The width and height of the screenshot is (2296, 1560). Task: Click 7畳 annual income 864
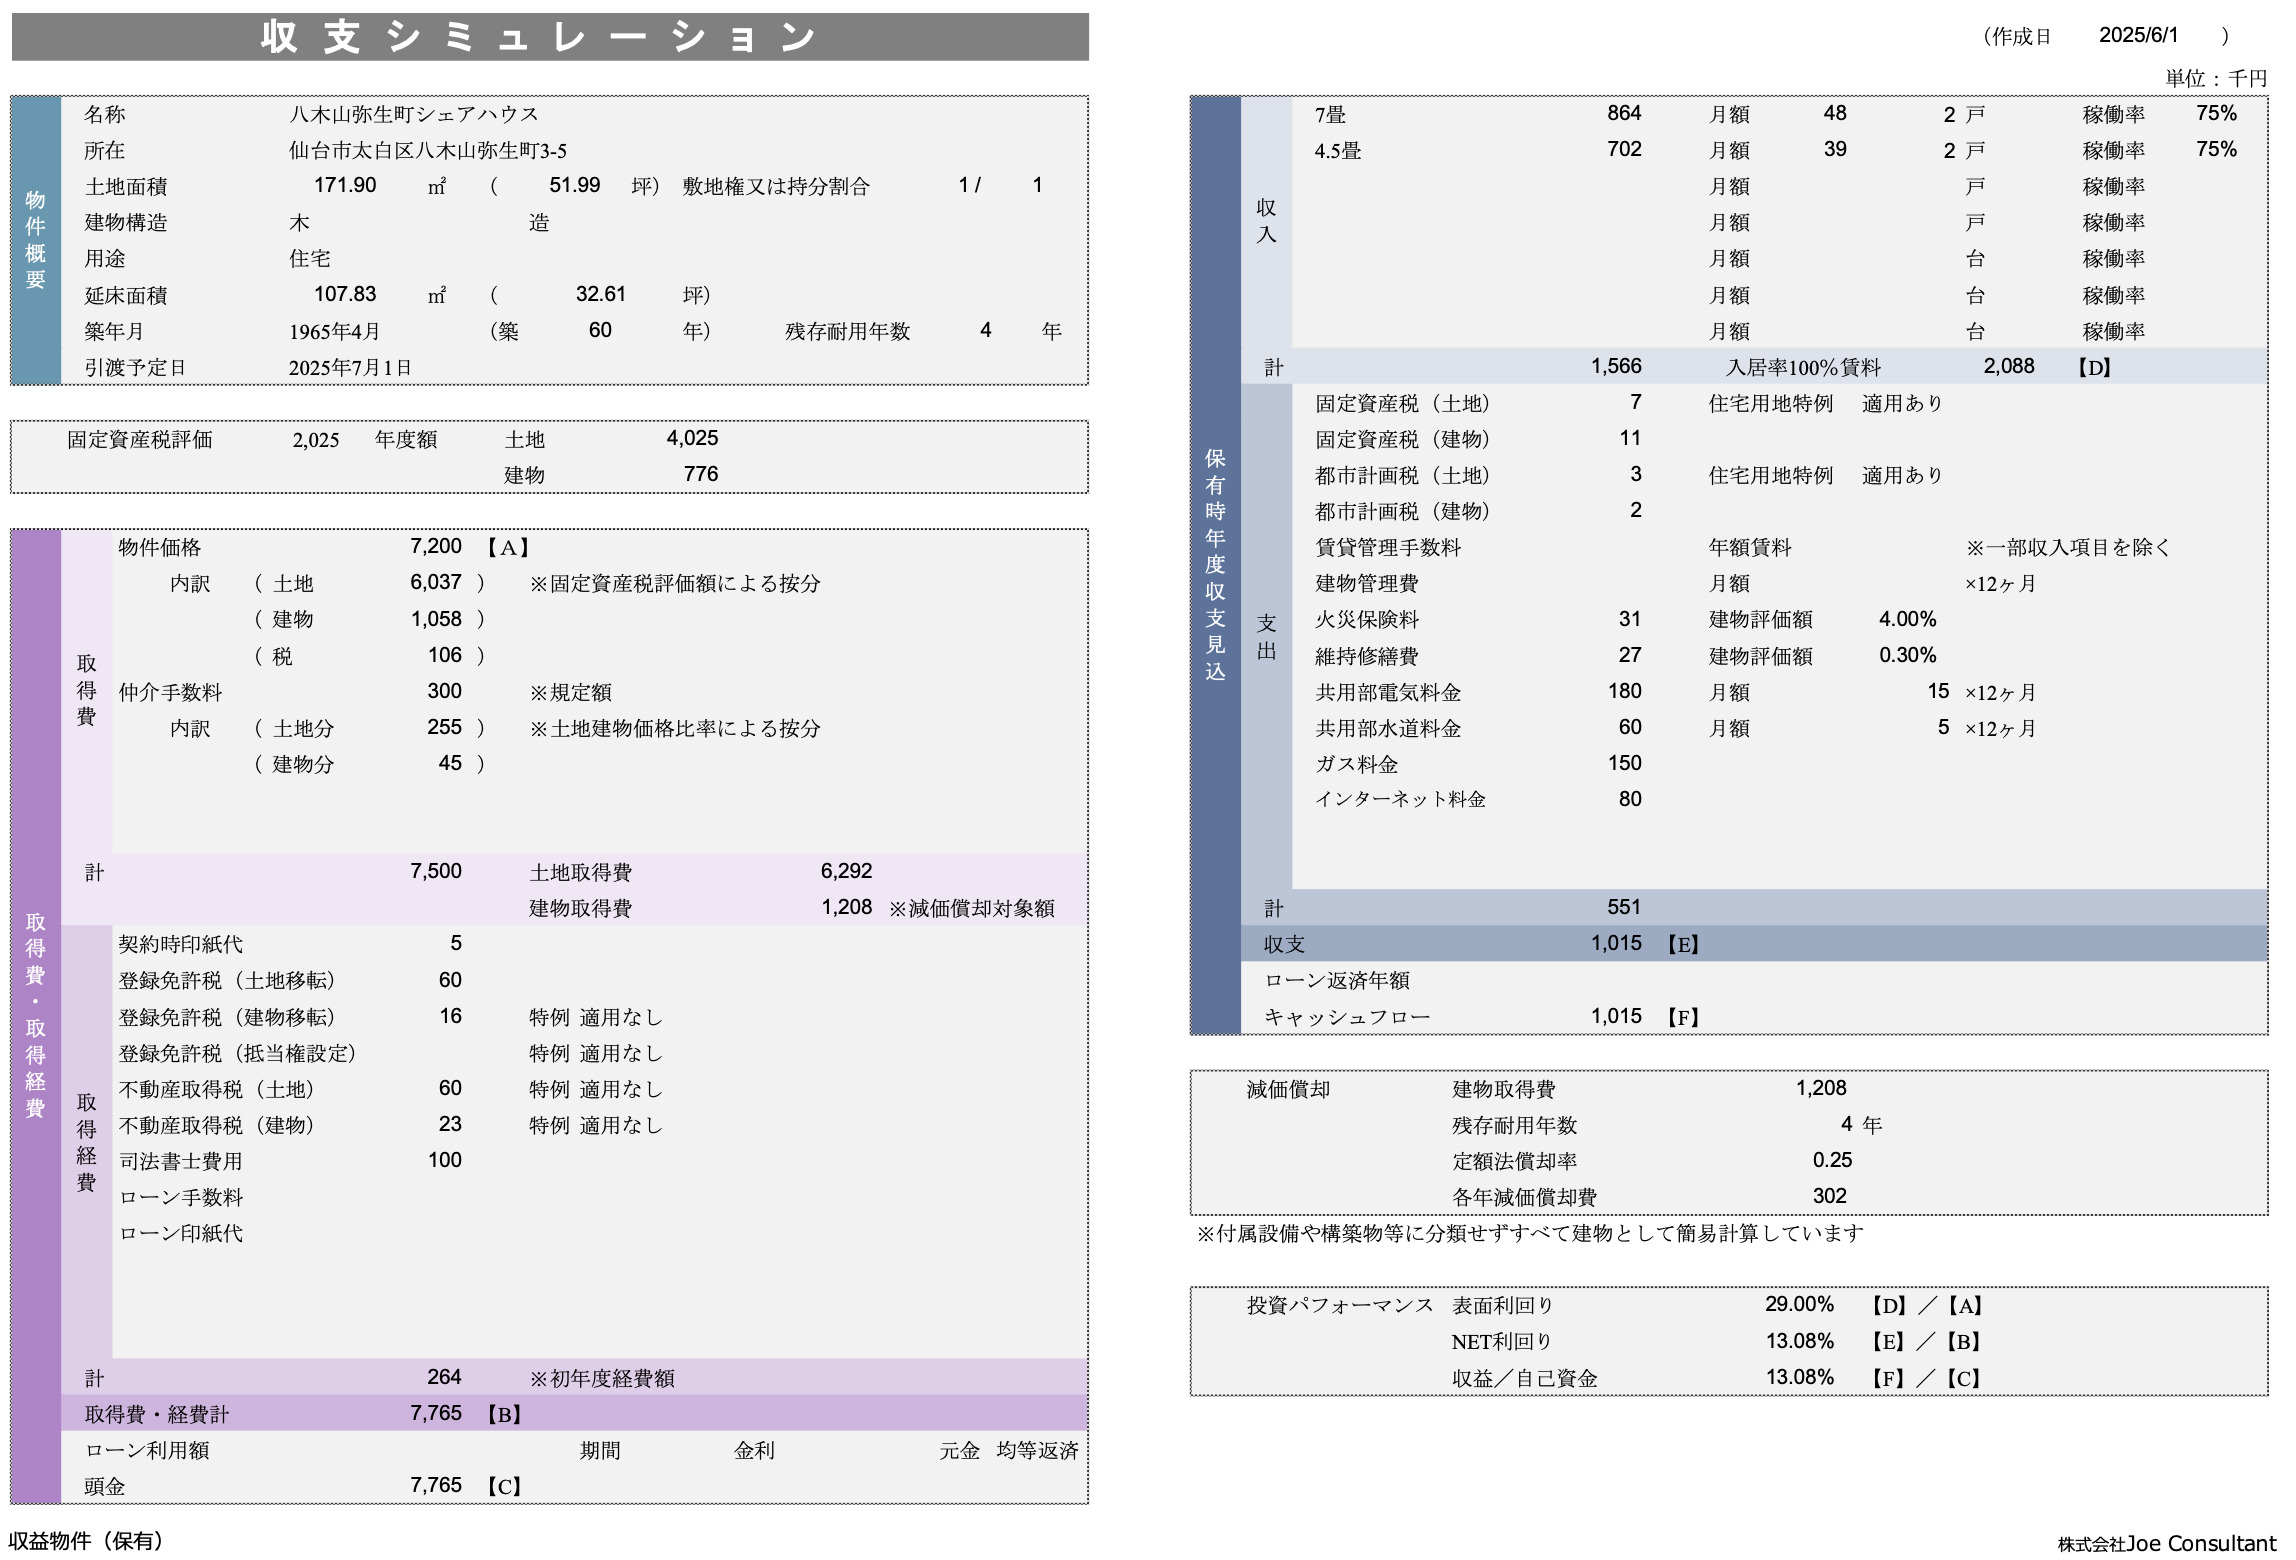coord(1624,113)
